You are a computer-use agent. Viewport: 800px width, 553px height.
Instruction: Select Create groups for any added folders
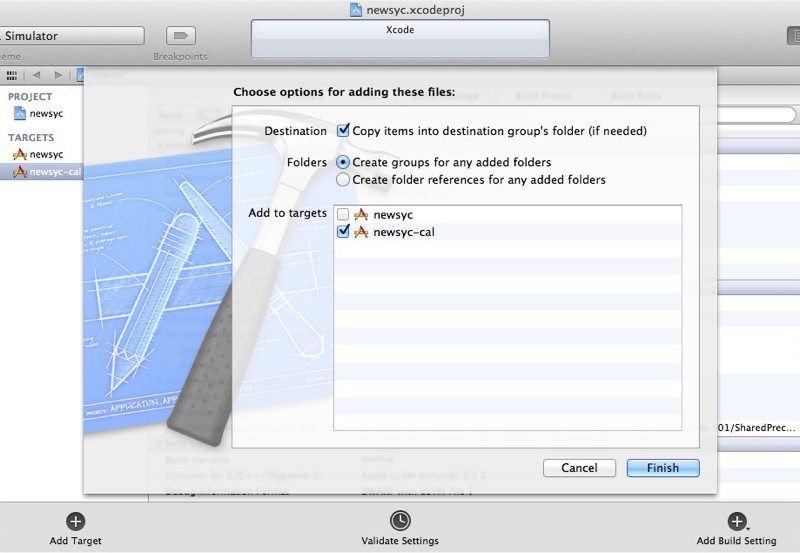[x=344, y=162]
